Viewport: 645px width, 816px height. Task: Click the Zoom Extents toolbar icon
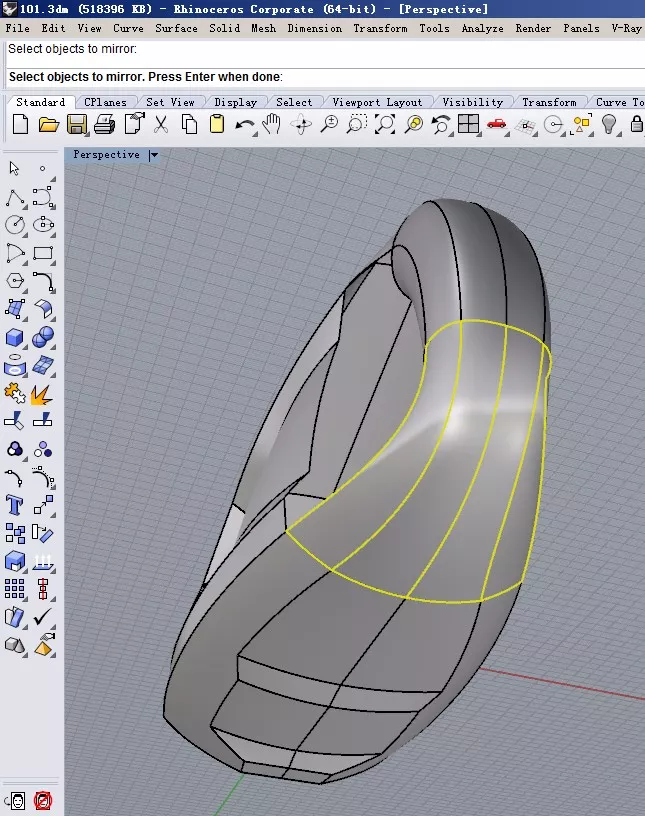click(x=385, y=125)
